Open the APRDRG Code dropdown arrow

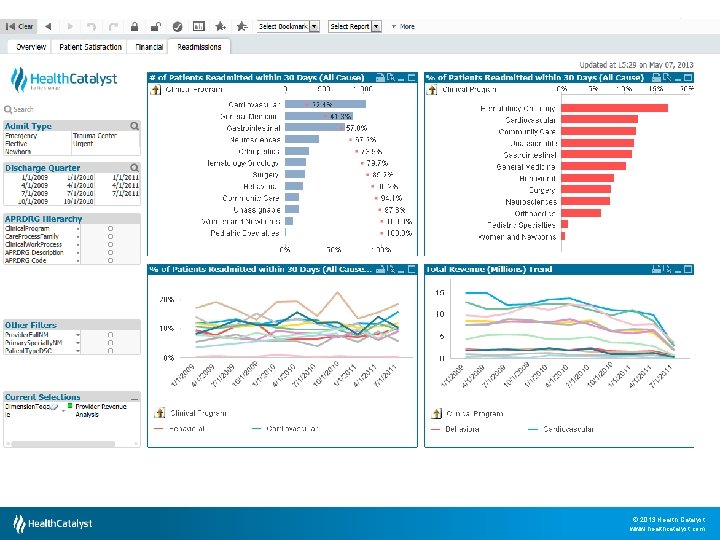pos(78,260)
